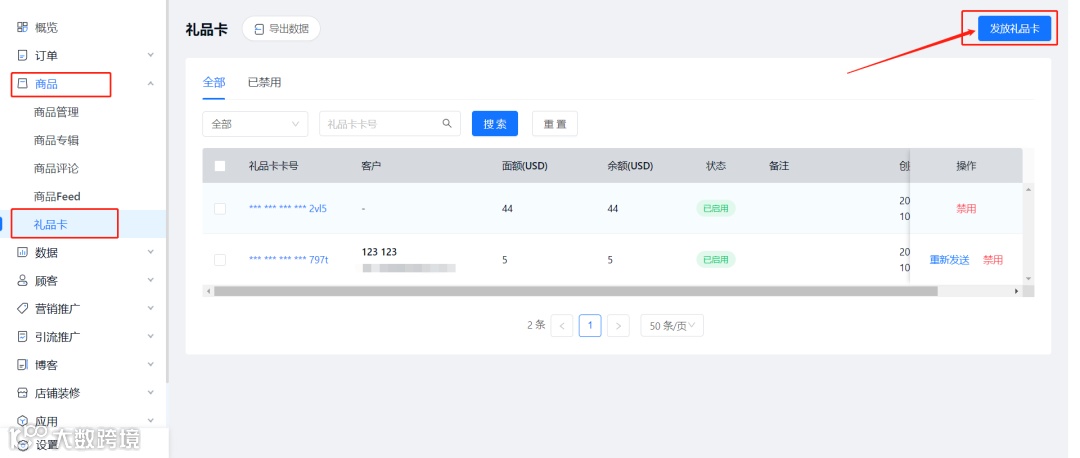Open 商品管理 in the sidebar

click(56, 112)
